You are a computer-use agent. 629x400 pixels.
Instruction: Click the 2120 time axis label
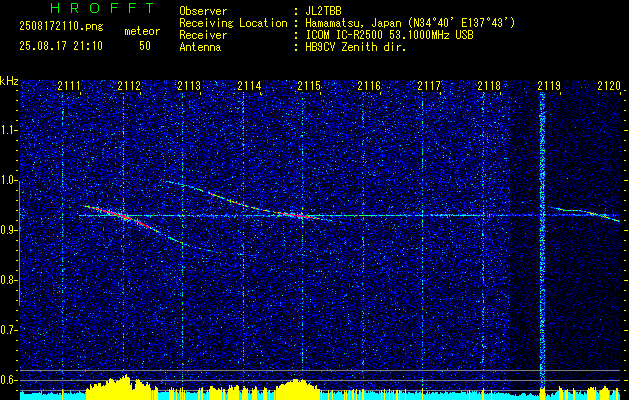609,85
